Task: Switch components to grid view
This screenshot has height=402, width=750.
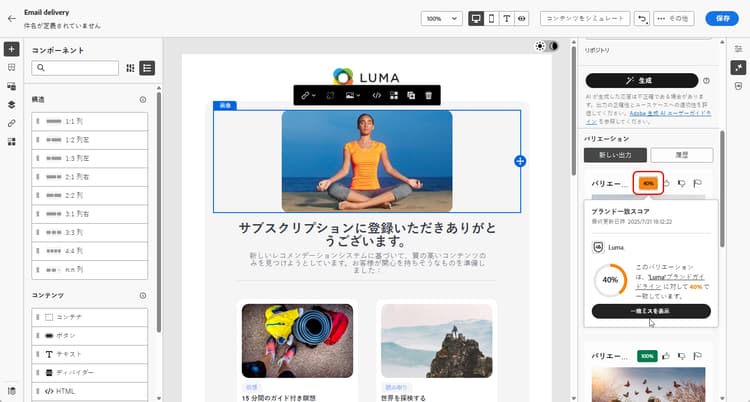Action: (x=130, y=68)
